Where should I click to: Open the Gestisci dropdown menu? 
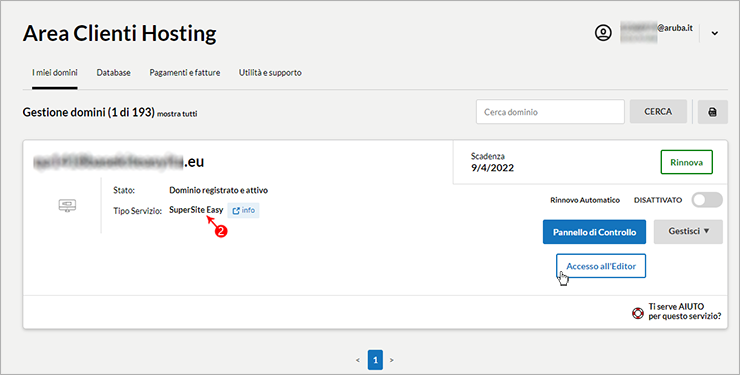click(x=688, y=232)
